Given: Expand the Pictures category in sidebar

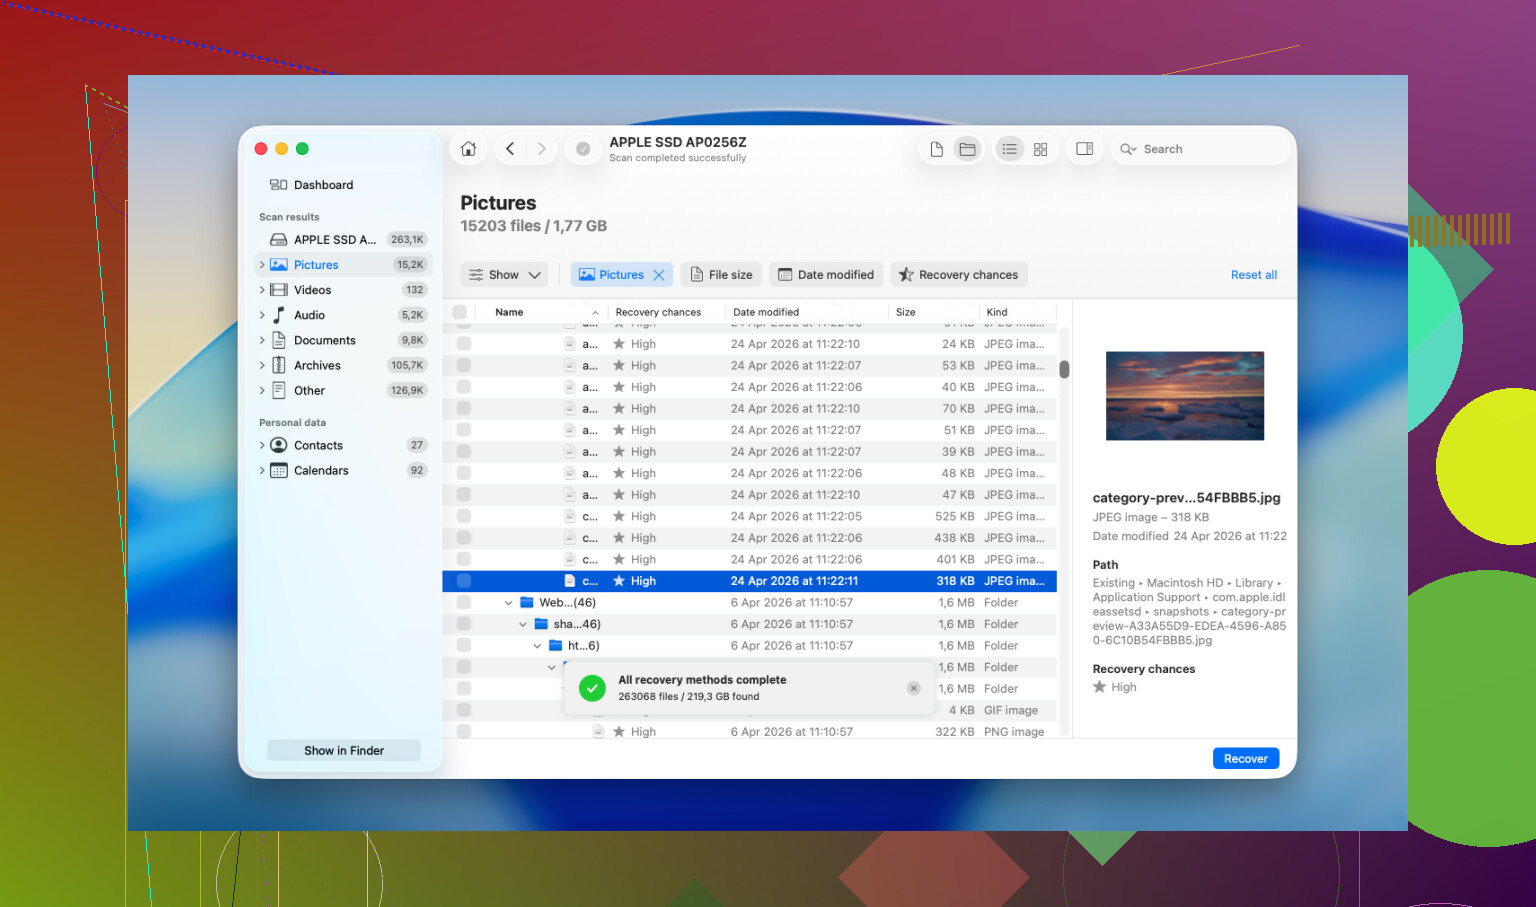Looking at the screenshot, I should (262, 265).
